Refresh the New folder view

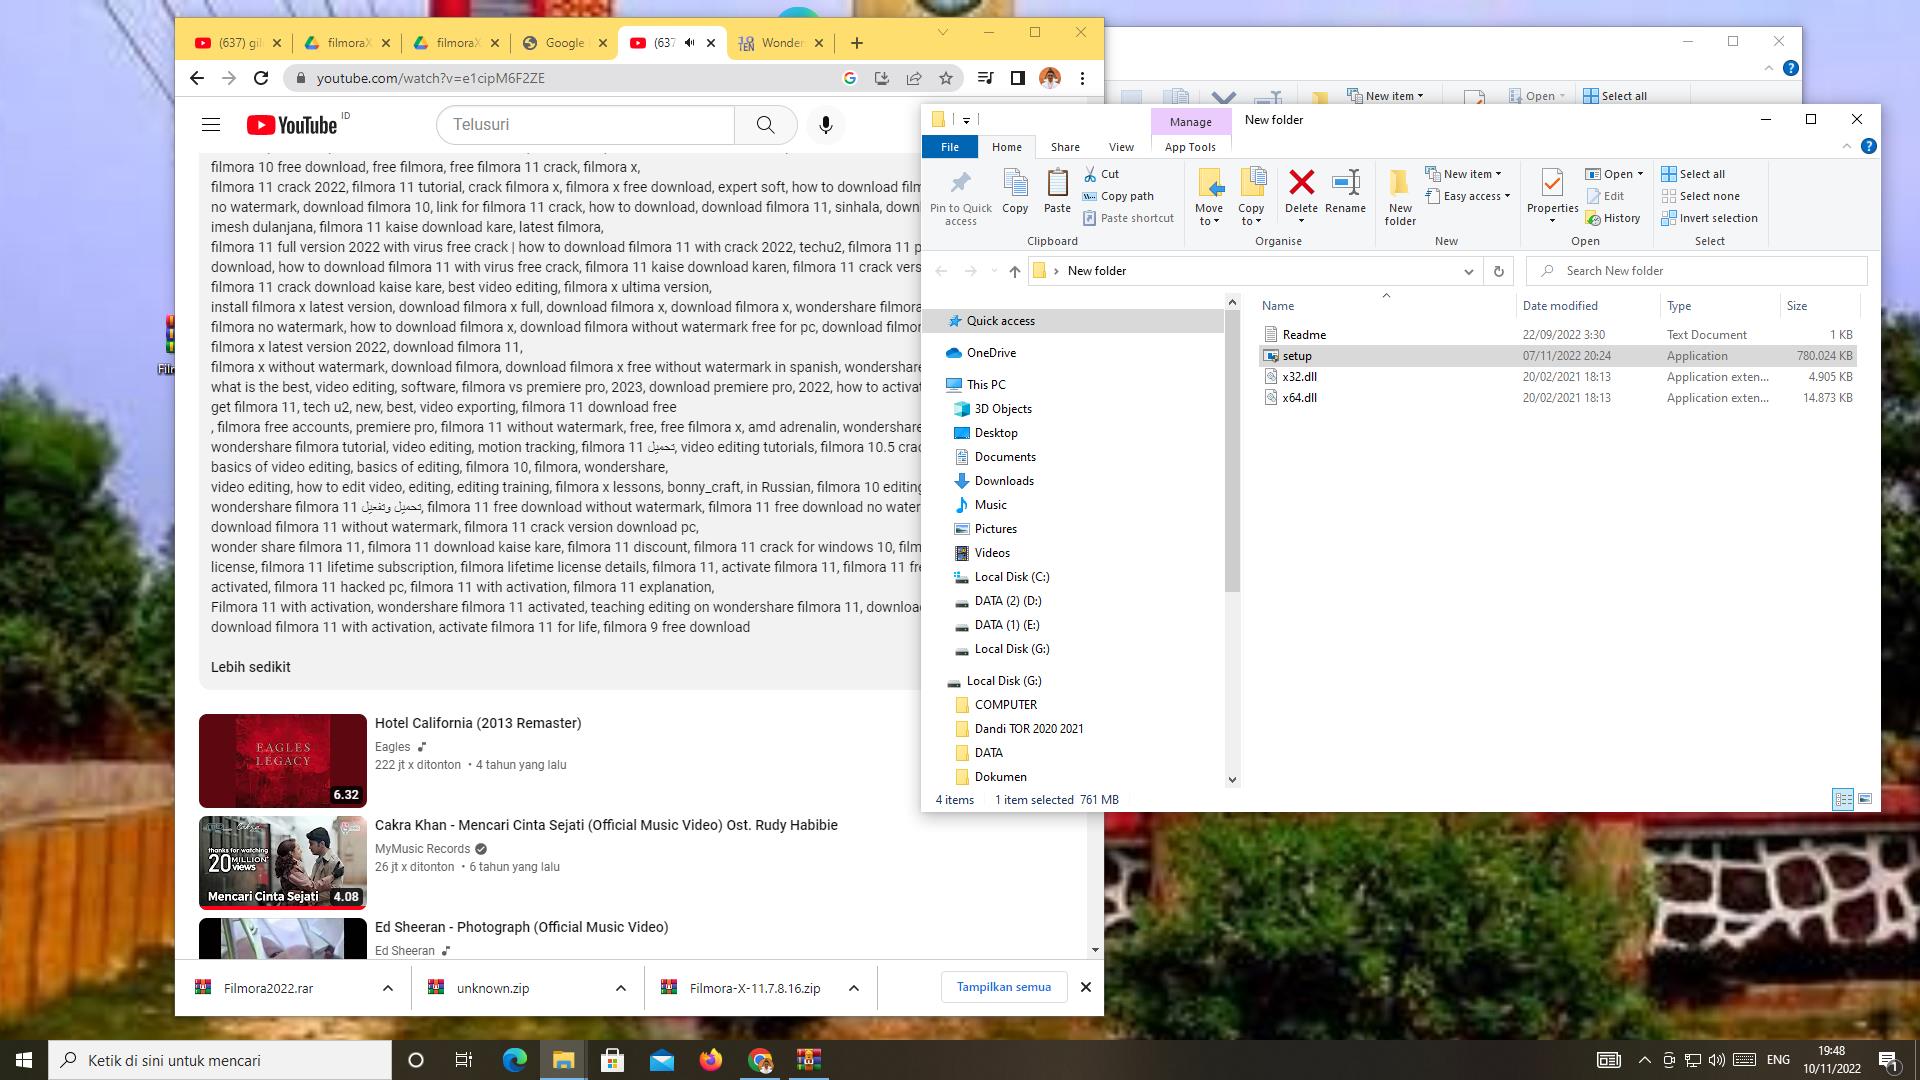[x=1498, y=271]
